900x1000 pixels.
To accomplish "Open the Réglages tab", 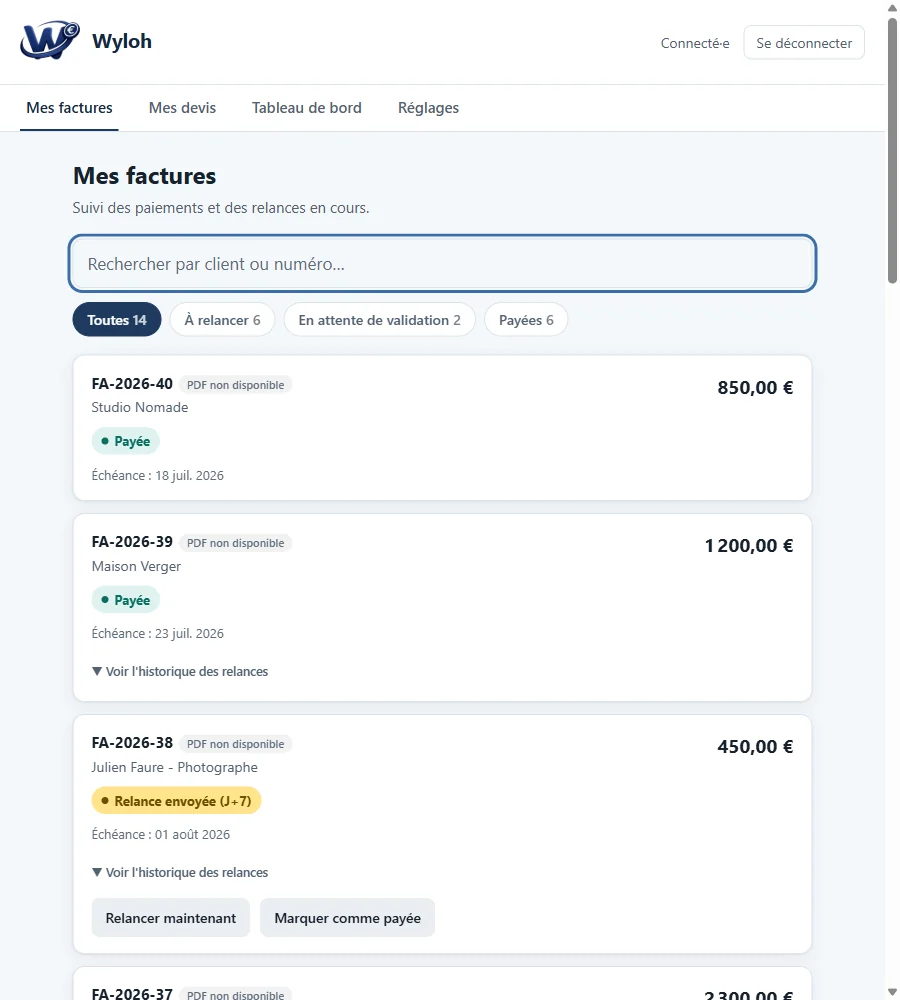I will [429, 108].
